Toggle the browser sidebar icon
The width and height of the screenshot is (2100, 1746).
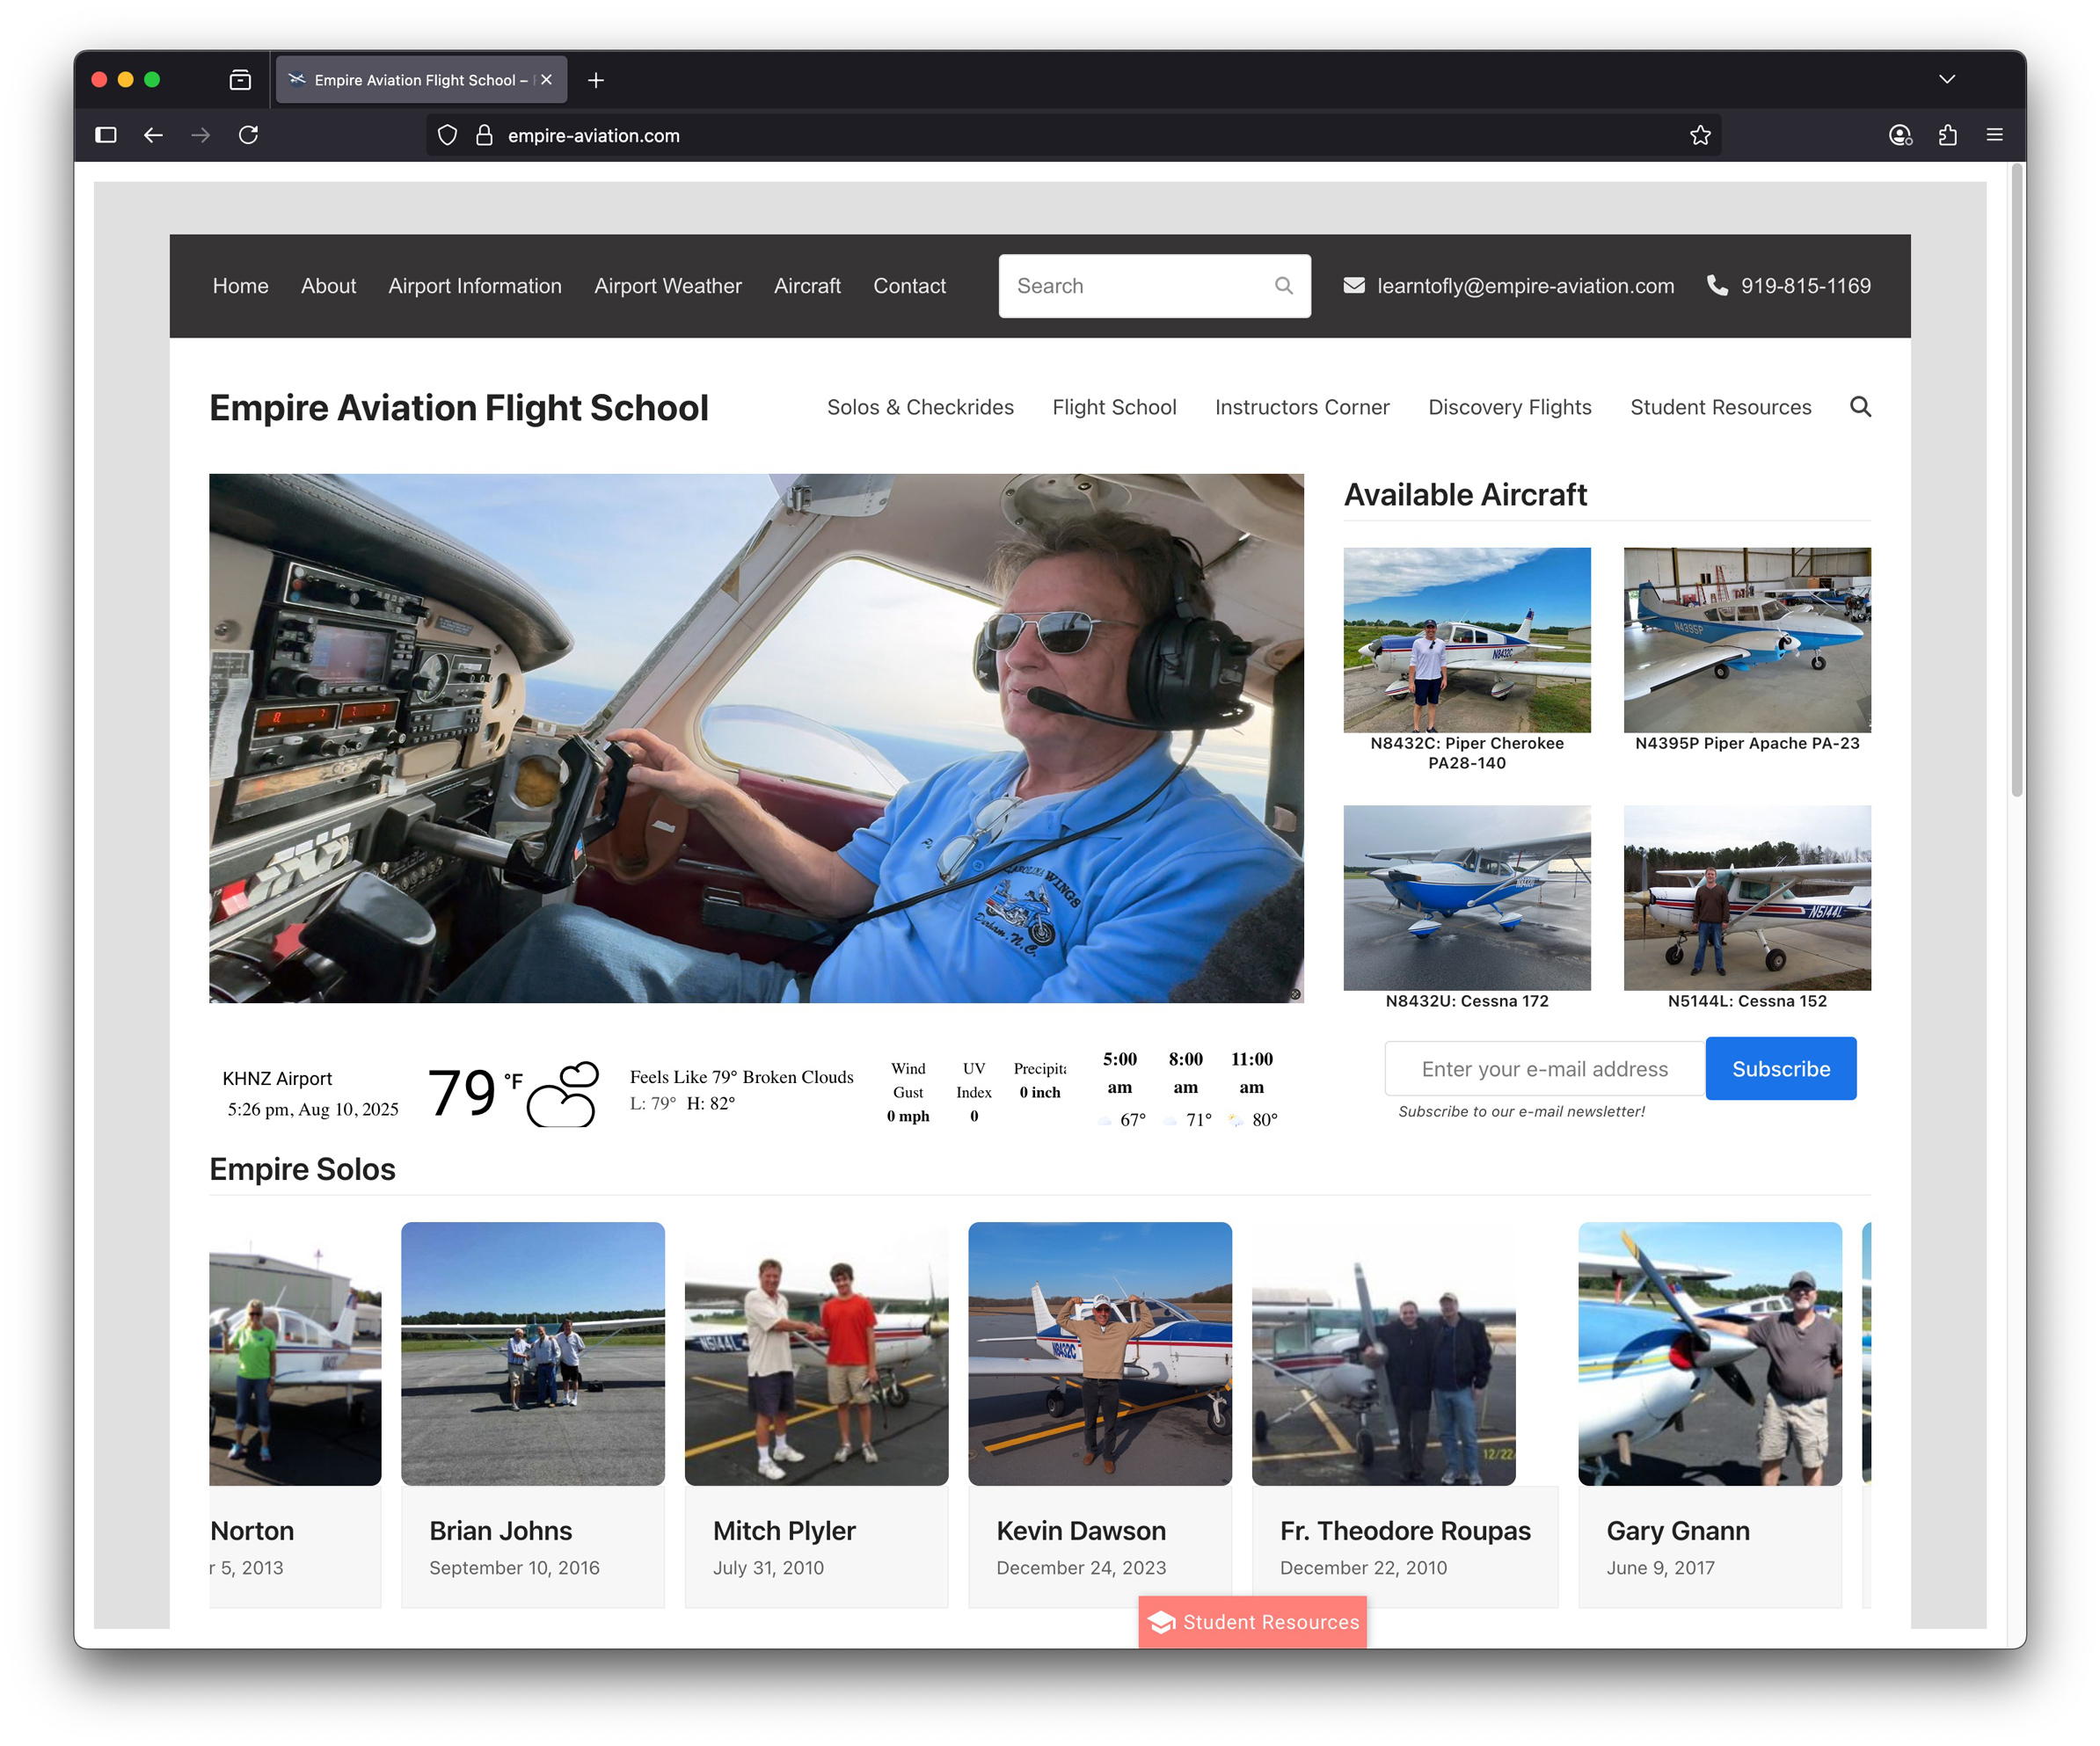pos(106,135)
